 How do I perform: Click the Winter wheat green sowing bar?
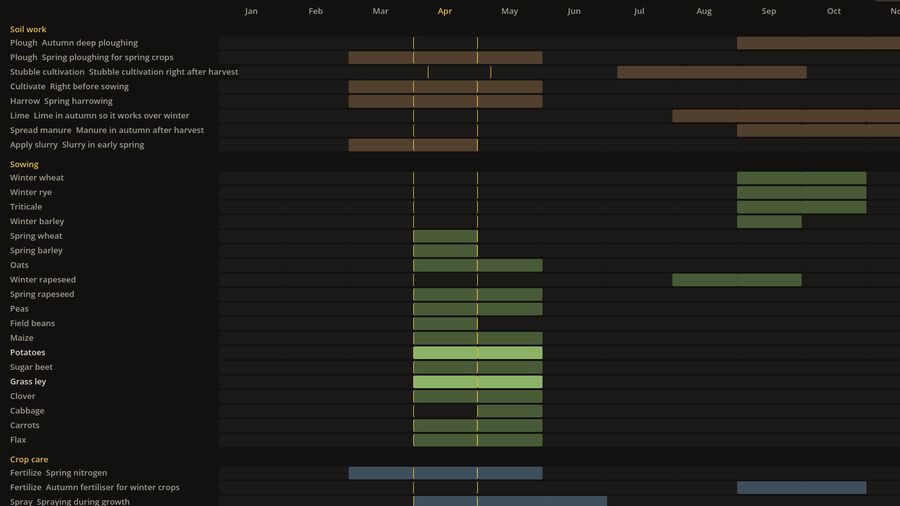coord(801,178)
